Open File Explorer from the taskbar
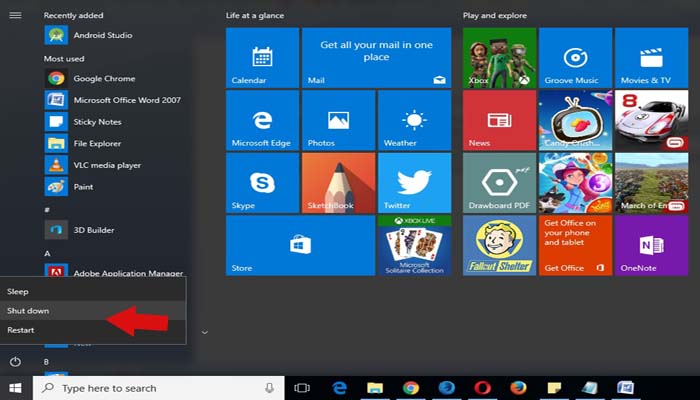Image resolution: width=700 pixels, height=400 pixels. point(375,388)
